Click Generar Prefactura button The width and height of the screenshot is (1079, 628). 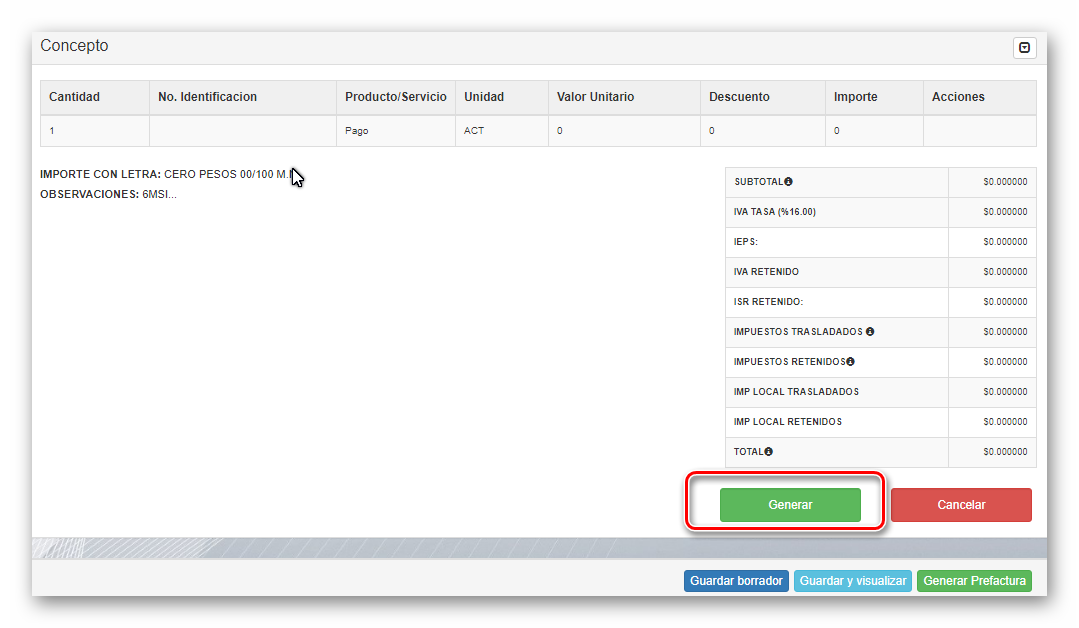pyautogui.click(x=974, y=581)
